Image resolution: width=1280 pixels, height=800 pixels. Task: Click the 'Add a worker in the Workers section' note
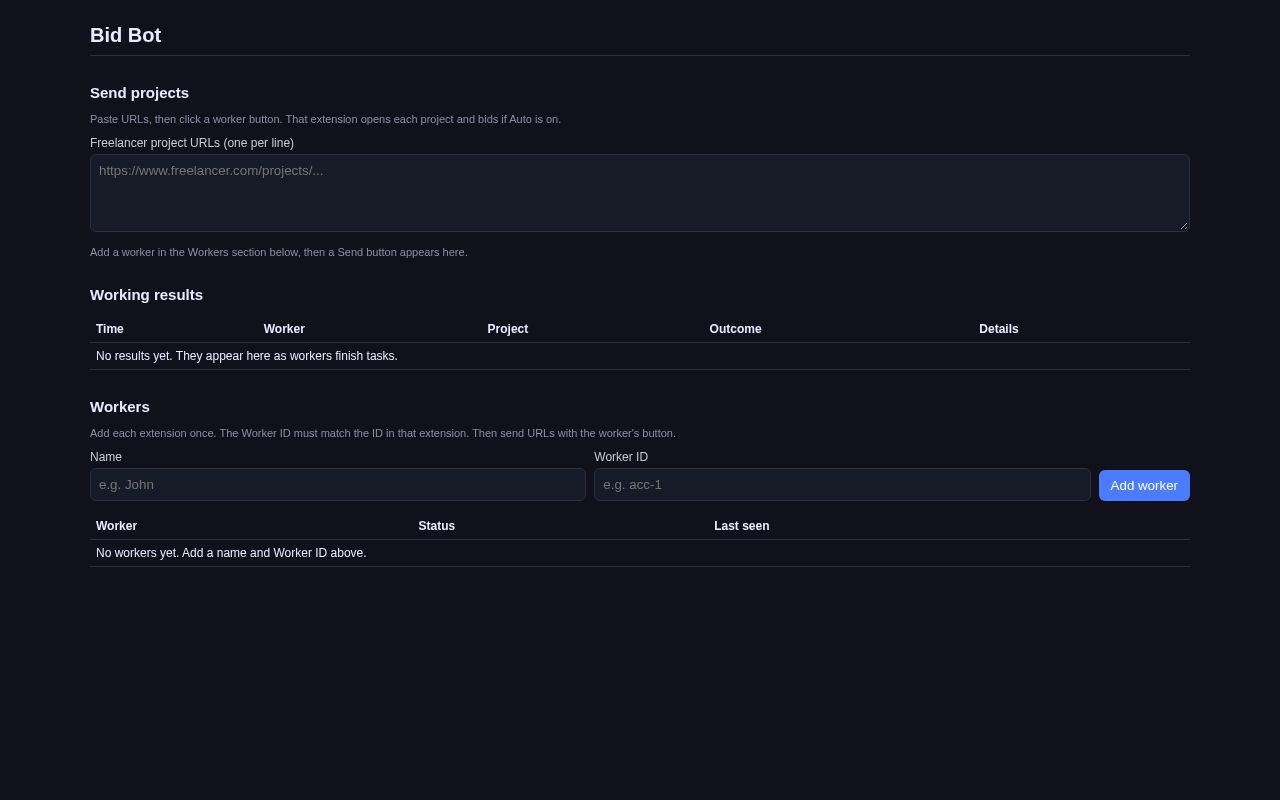[x=279, y=252]
